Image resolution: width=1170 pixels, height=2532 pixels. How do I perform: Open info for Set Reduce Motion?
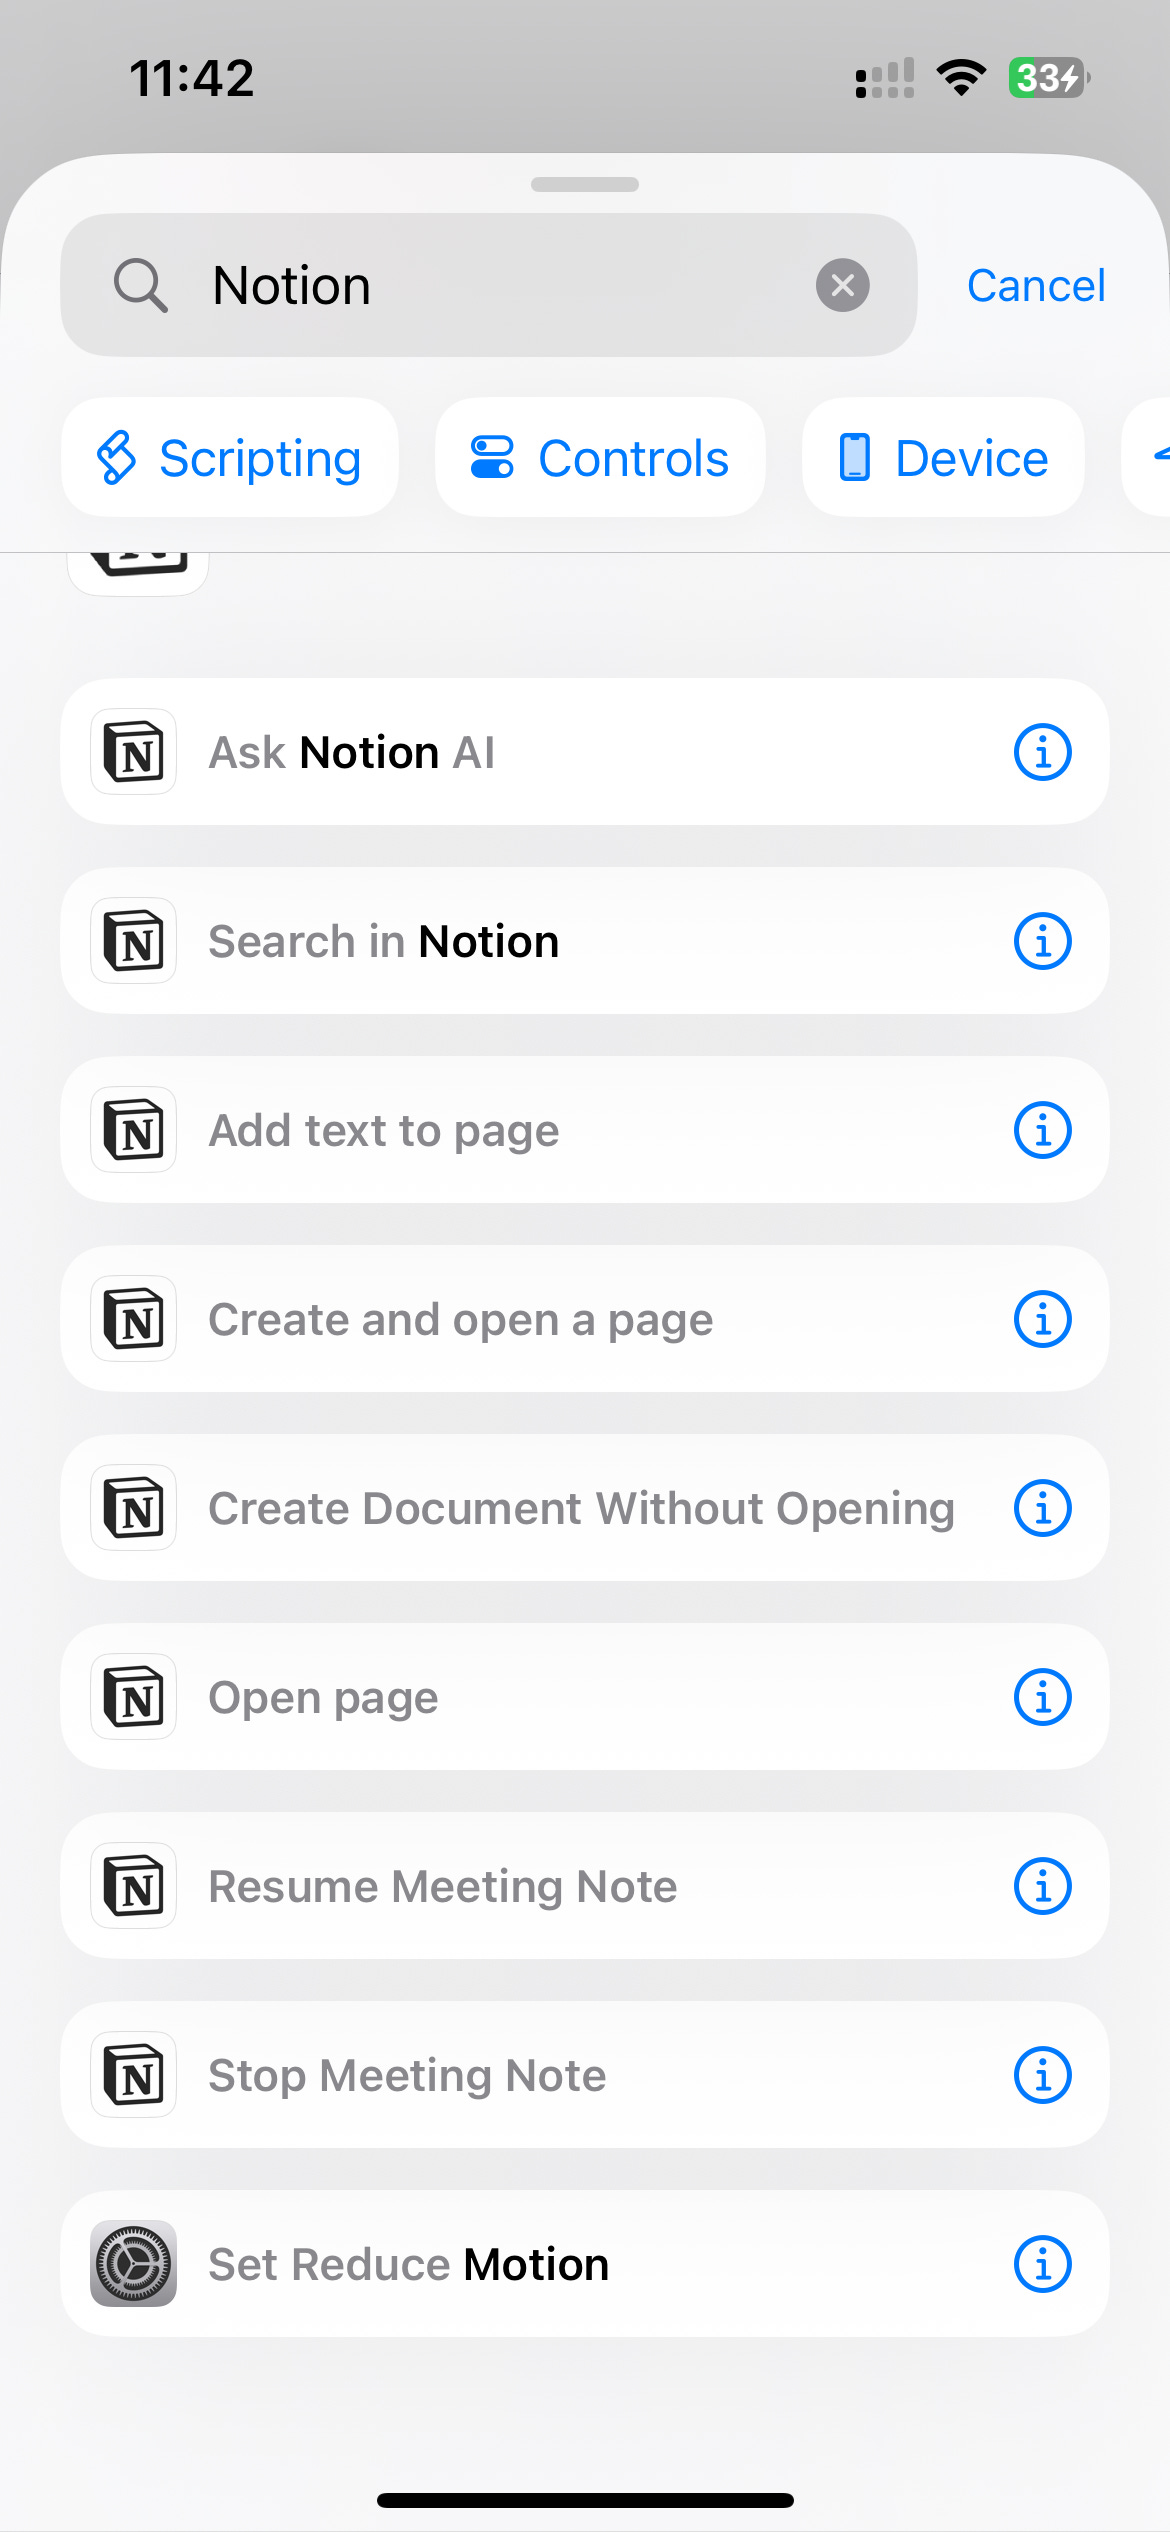click(x=1042, y=2264)
